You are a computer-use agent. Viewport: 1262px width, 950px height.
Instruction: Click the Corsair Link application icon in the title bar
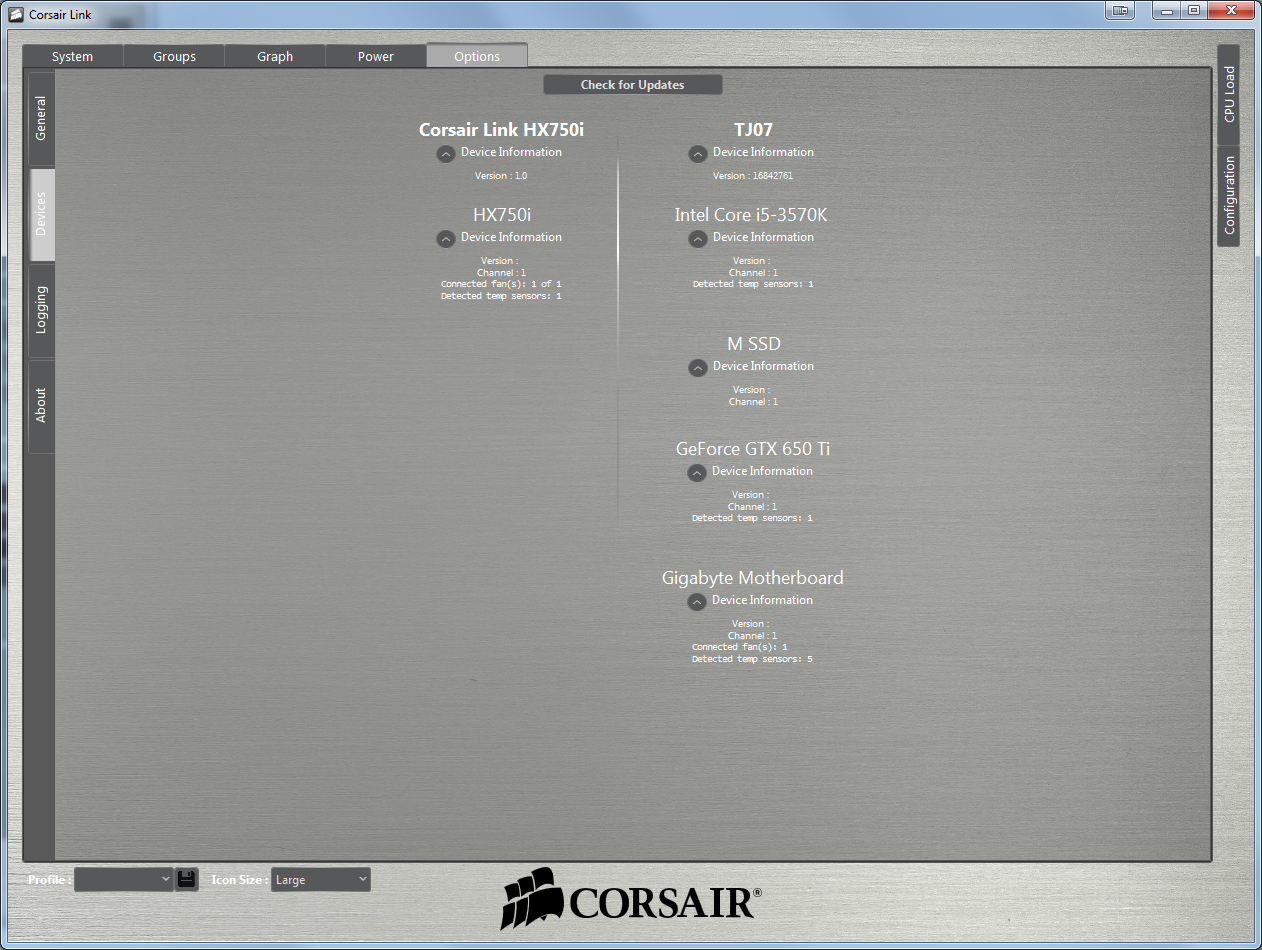pos(16,14)
